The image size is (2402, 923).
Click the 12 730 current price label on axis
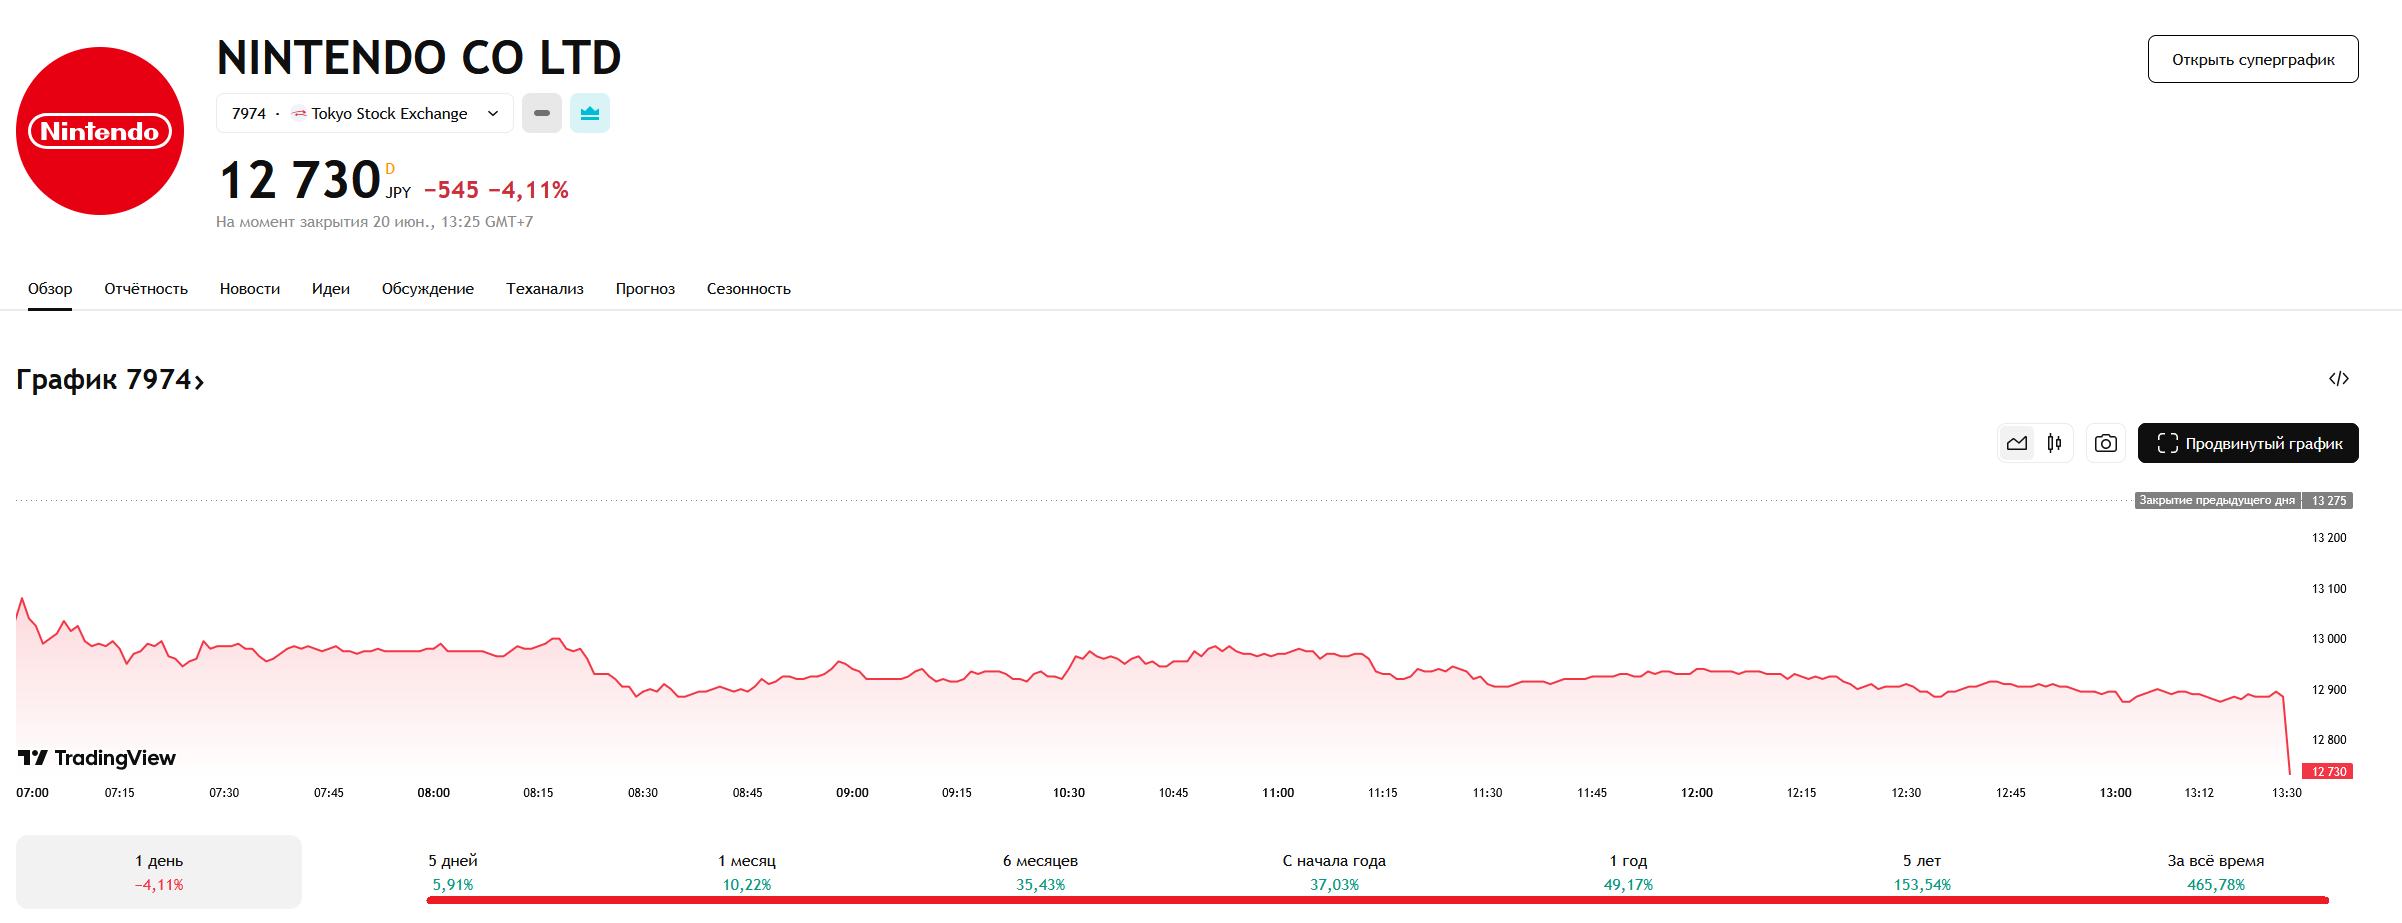tap(2328, 771)
